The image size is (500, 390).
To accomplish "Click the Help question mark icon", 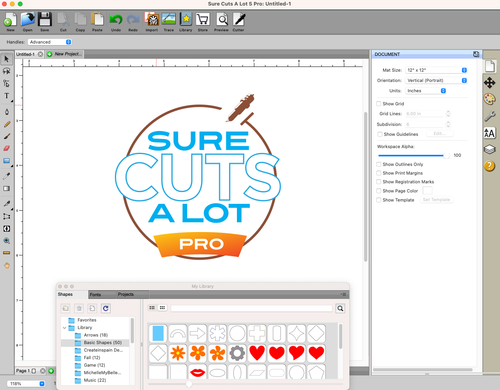I will [x=490, y=166].
